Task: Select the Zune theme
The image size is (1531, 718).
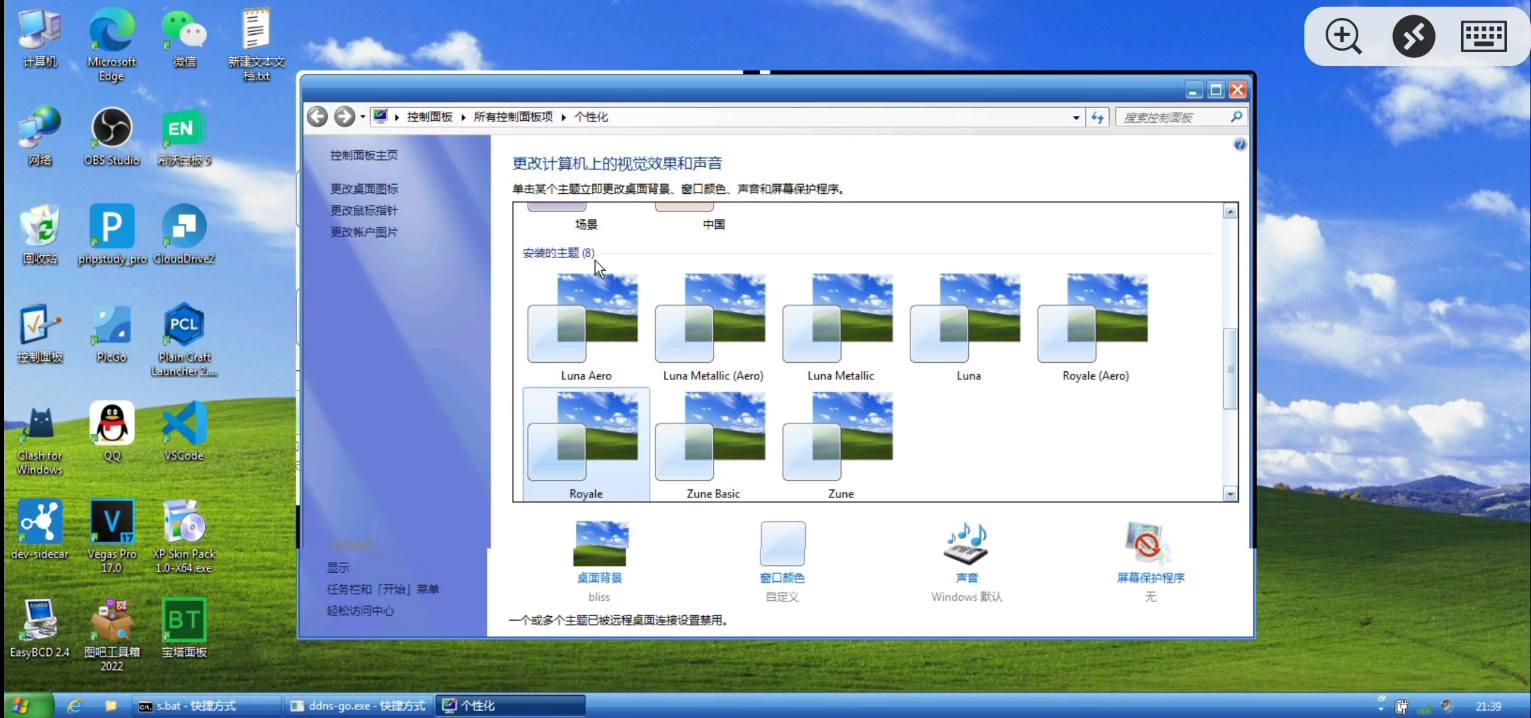Action: point(841,444)
